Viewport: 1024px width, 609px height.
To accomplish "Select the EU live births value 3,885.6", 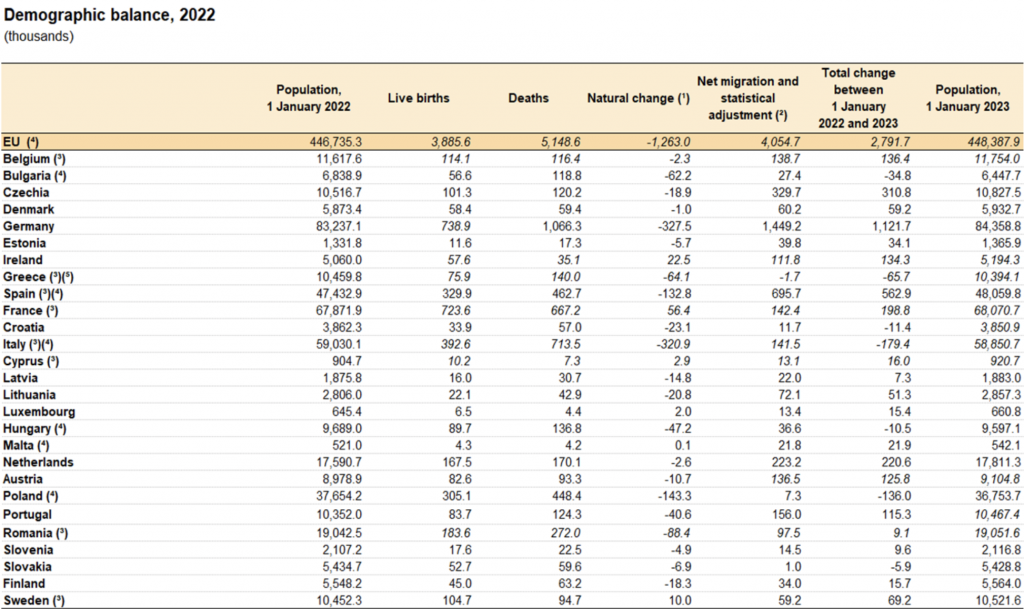I will tap(428, 142).
